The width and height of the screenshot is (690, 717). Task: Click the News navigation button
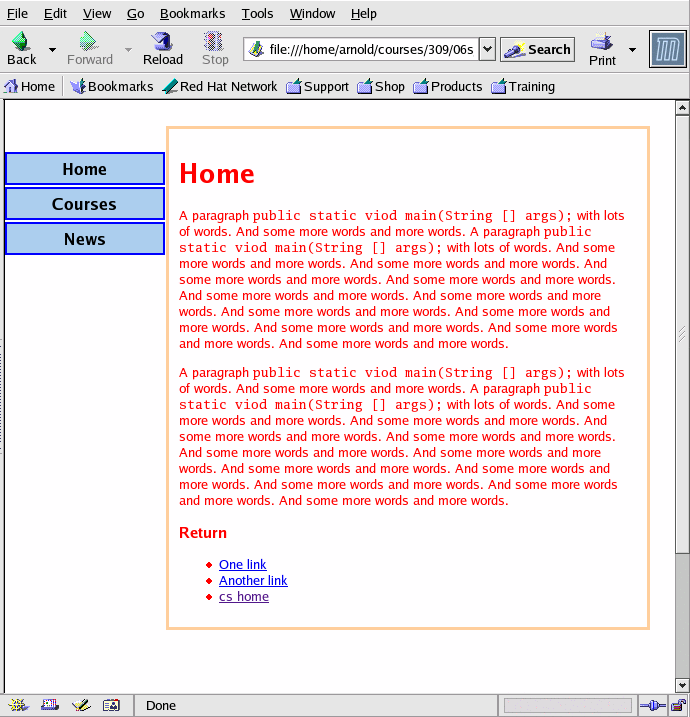pyautogui.click(x=85, y=239)
